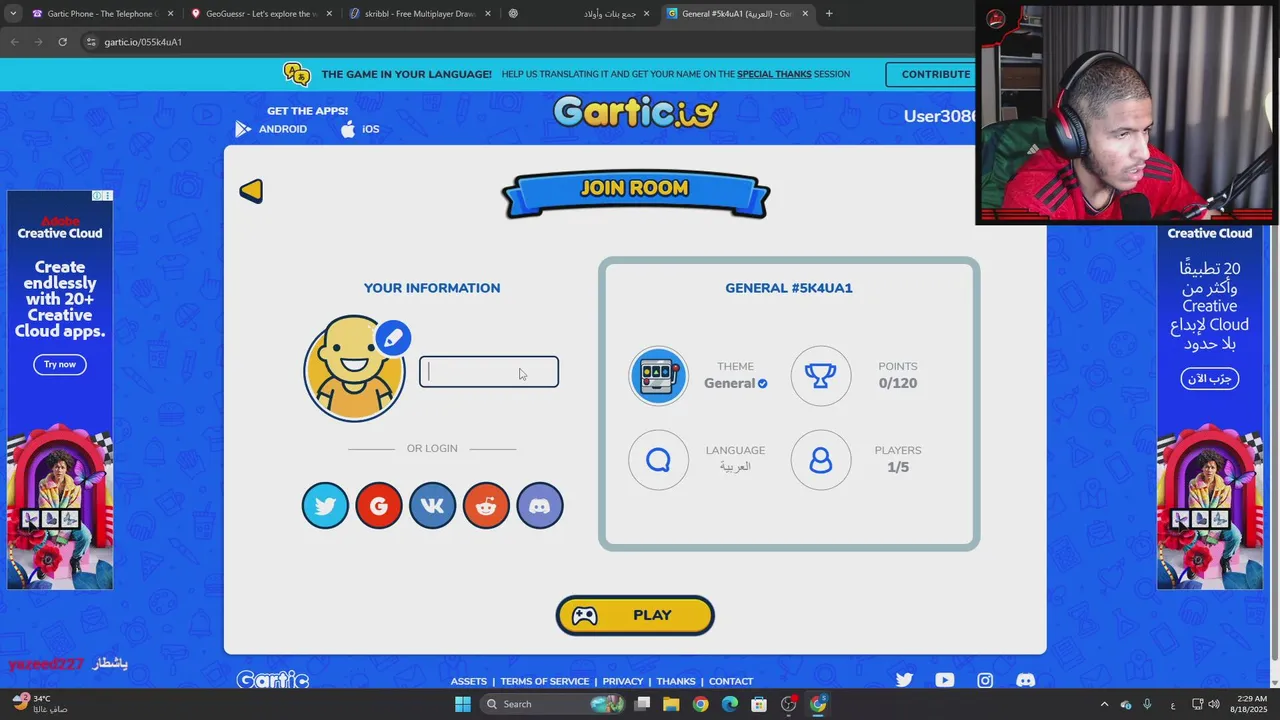The height and width of the screenshot is (720, 1280).
Task: Log in with Google icon
Action: coord(379,506)
